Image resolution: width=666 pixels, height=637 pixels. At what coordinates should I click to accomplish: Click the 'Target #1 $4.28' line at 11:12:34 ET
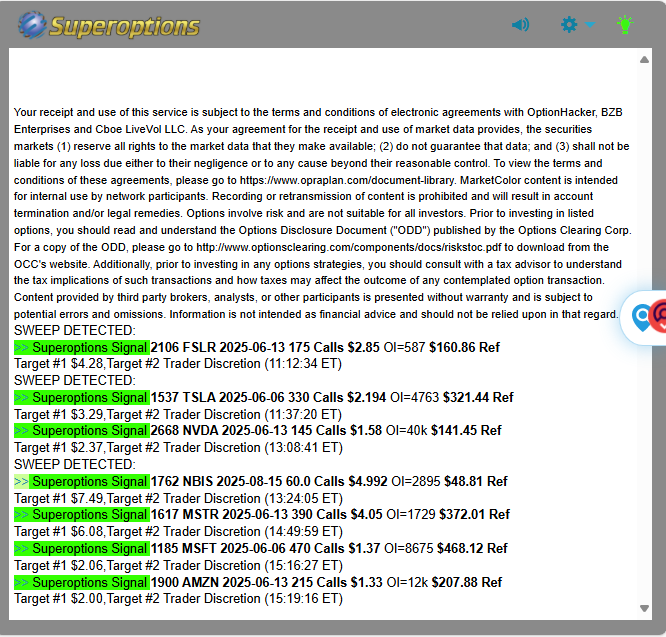(x=178, y=364)
